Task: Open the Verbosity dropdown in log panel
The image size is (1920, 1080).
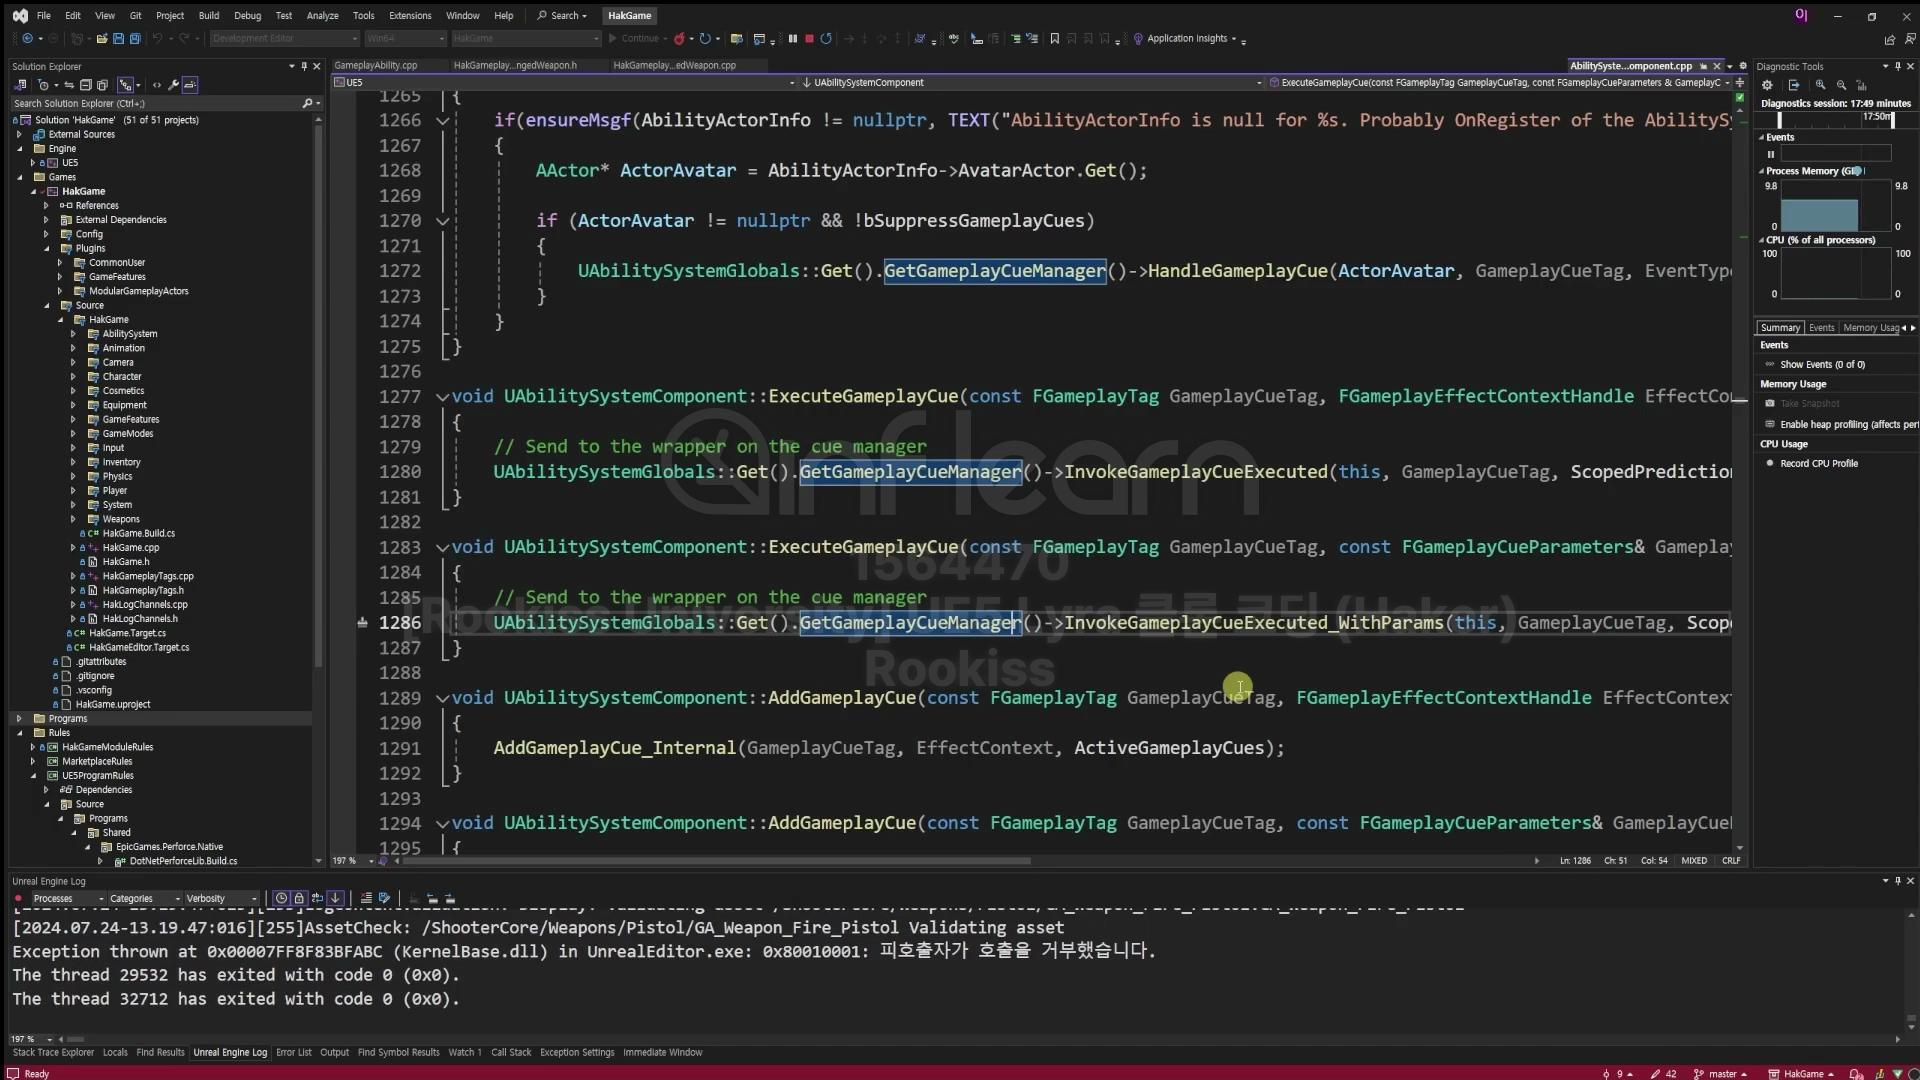Action: [x=220, y=898]
